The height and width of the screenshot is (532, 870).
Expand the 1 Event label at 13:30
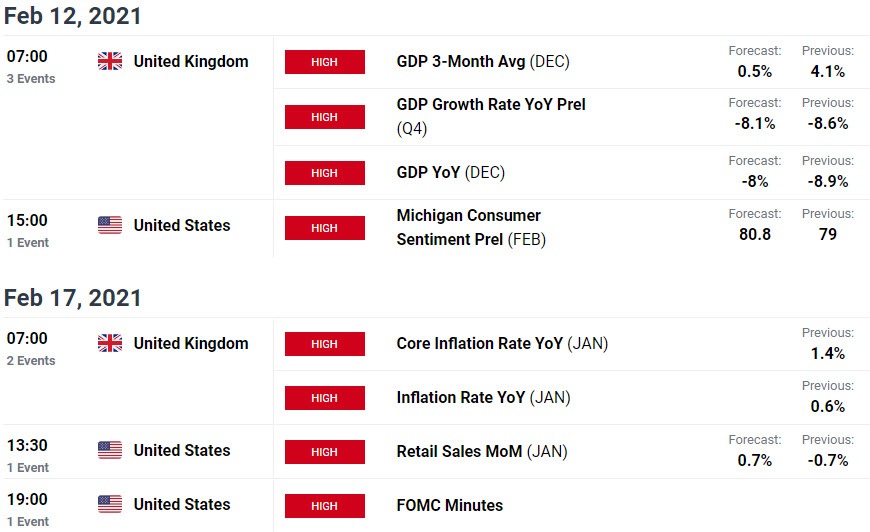point(28,468)
